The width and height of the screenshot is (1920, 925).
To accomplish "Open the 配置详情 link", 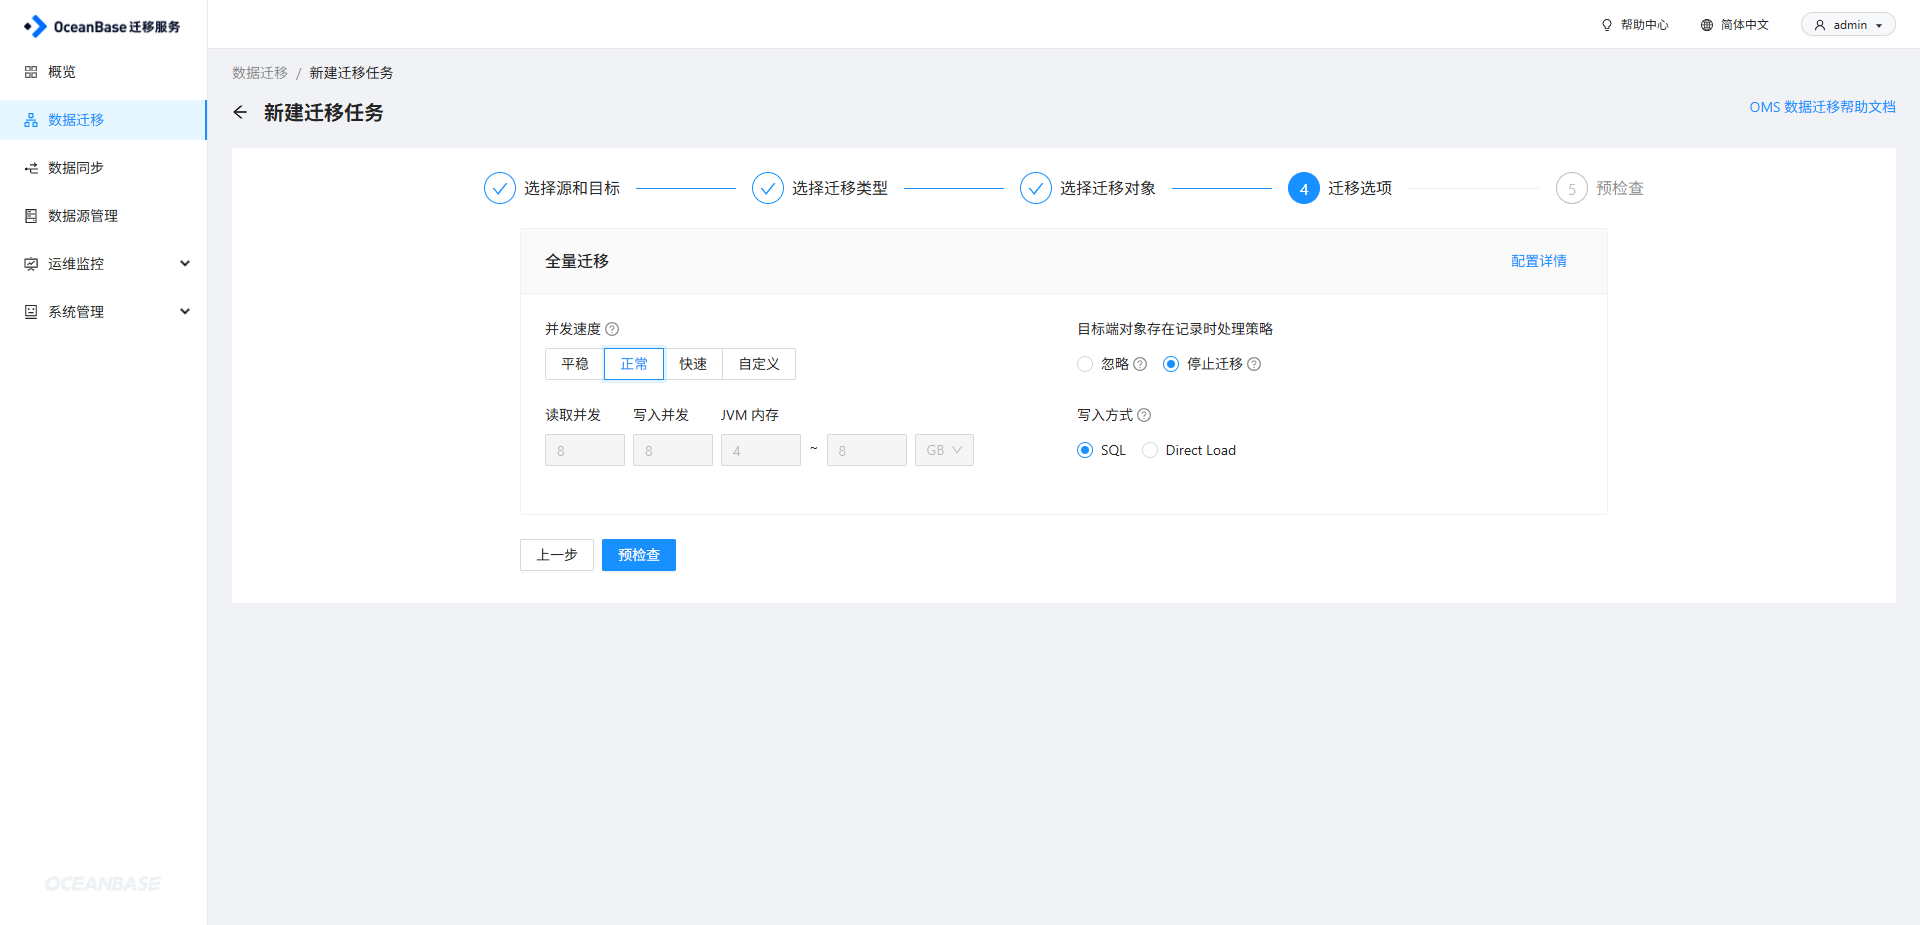I will coord(1539,261).
